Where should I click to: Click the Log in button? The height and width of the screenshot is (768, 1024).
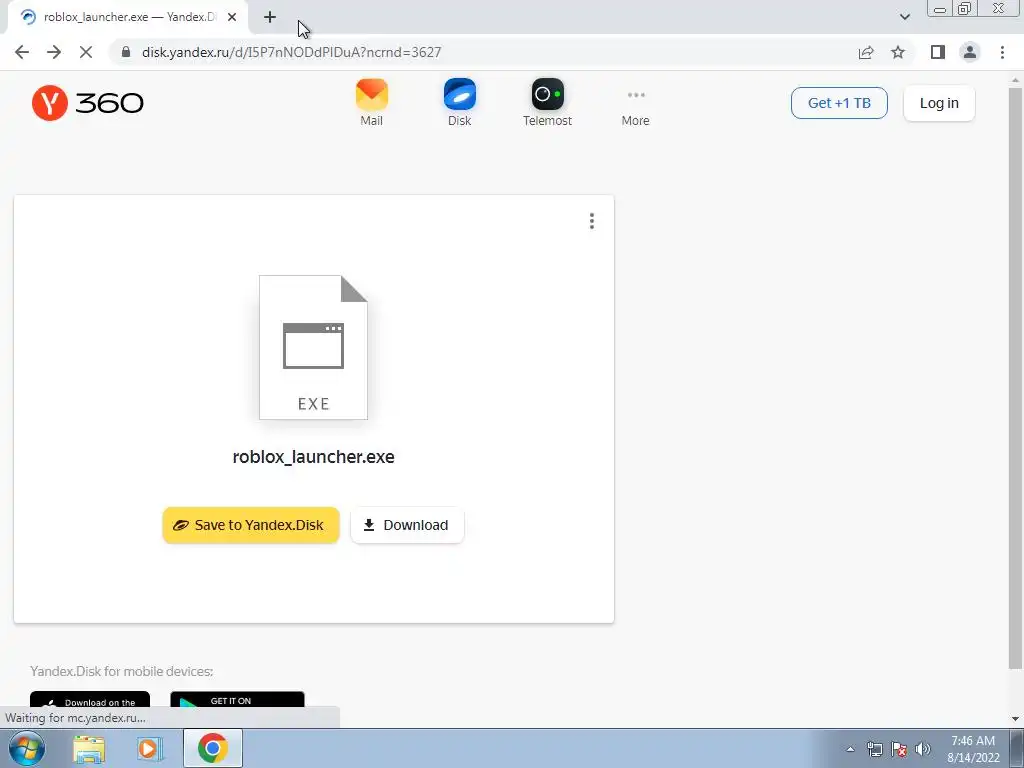(x=939, y=103)
